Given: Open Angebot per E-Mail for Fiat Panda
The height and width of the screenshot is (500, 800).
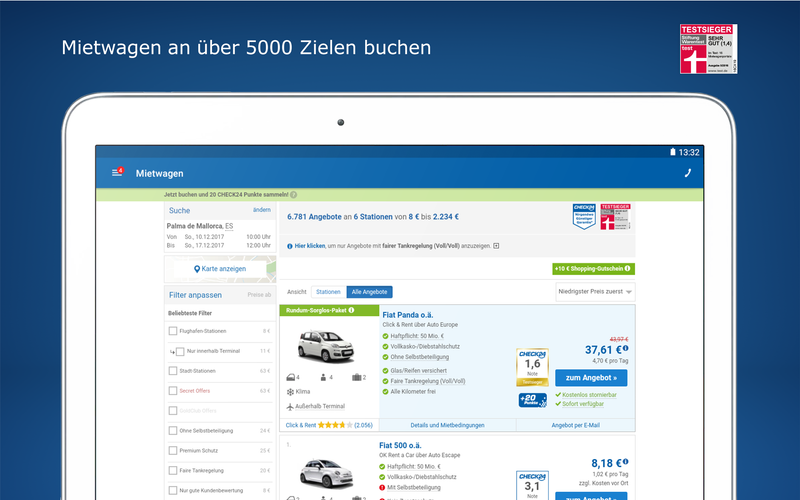Looking at the screenshot, I should tap(576, 425).
